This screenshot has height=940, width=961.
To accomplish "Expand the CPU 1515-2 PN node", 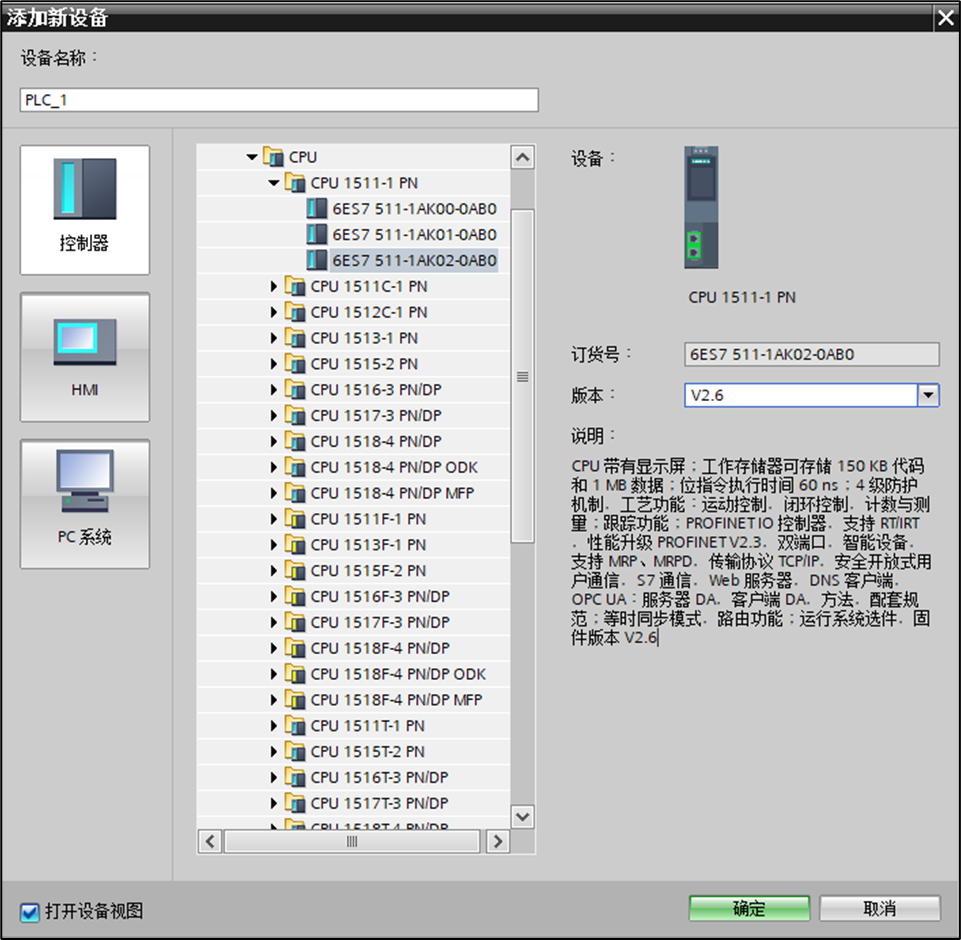I will click(x=274, y=364).
